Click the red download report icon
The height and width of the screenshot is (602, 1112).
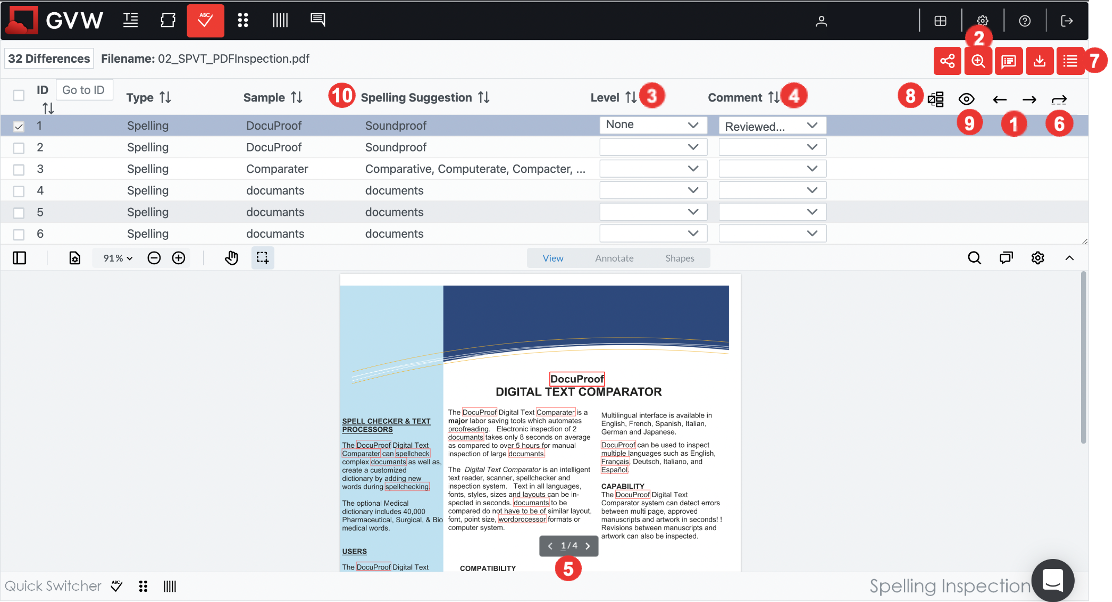1040,60
